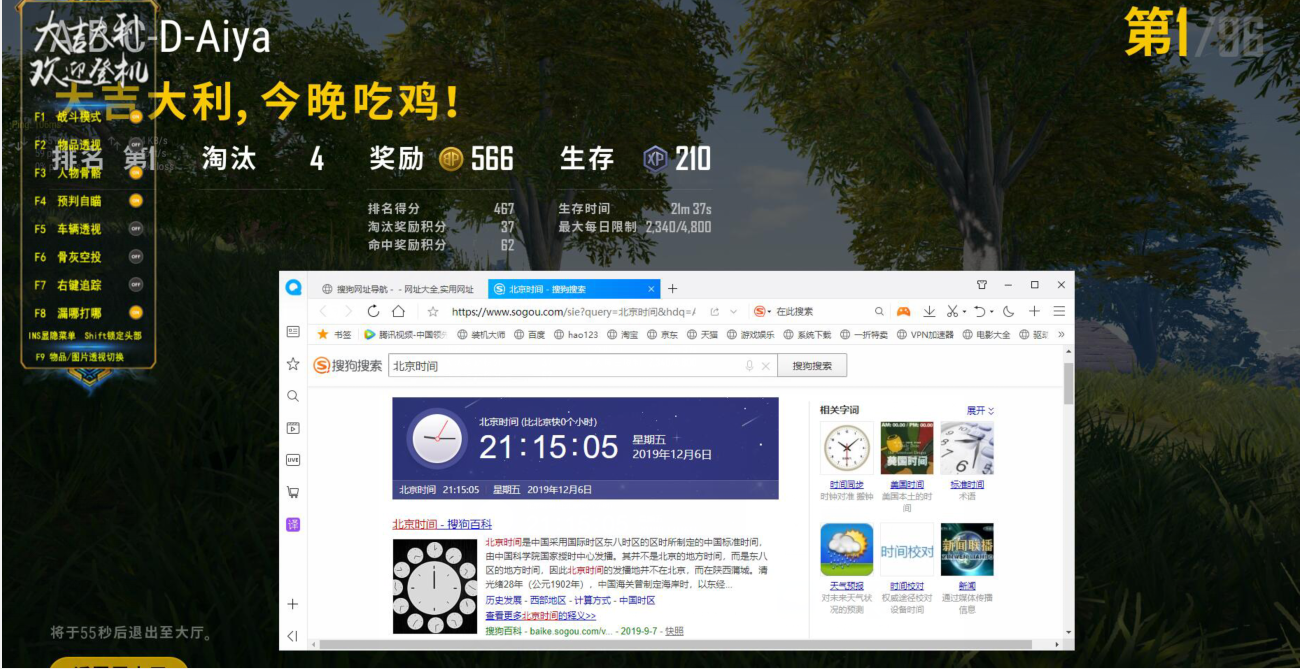Expand the screenshot tool dropdown arrow
This screenshot has height=669, width=1300.
coord(964,313)
